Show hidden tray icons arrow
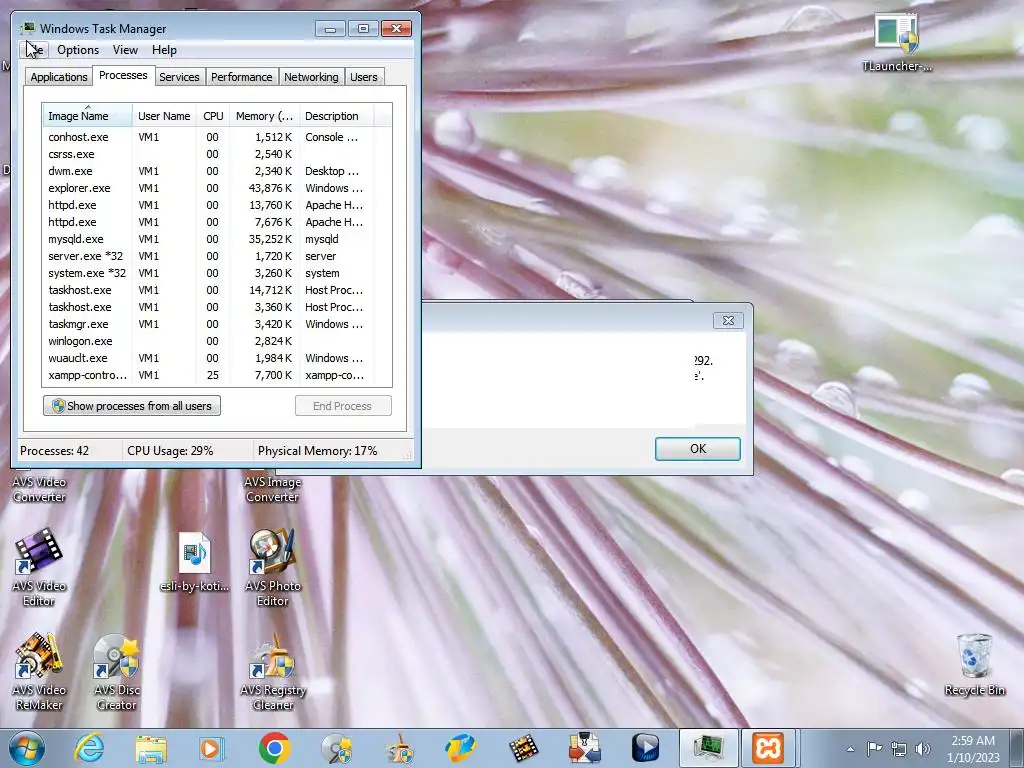Viewport: 1024px width, 768px height. (x=850, y=749)
